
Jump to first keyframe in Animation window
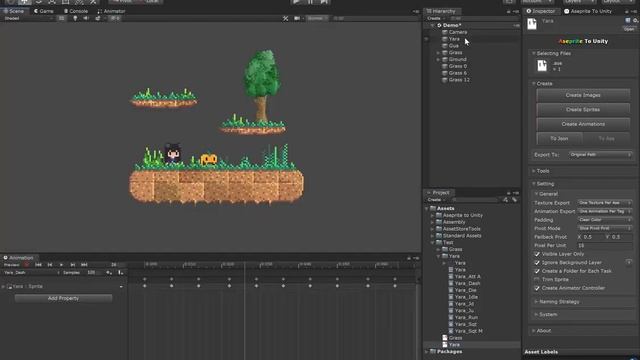pos(38,265)
